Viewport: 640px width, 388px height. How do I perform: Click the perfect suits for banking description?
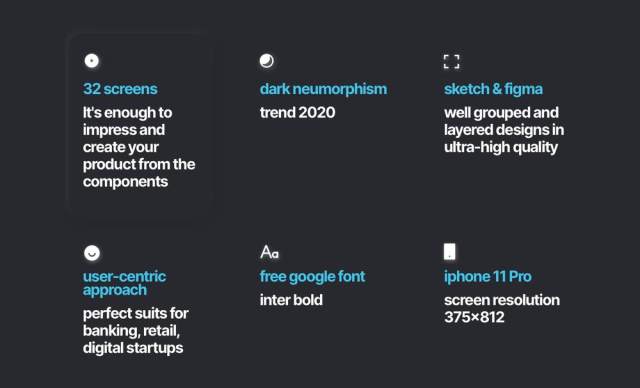136,330
